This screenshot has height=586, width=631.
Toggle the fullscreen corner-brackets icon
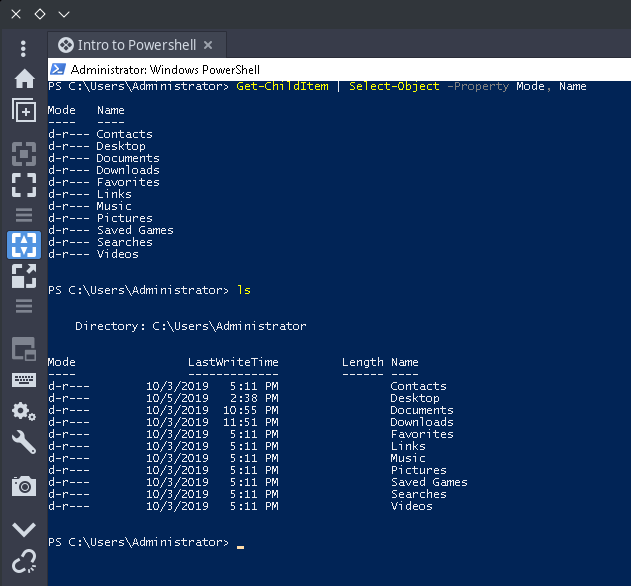(24, 185)
